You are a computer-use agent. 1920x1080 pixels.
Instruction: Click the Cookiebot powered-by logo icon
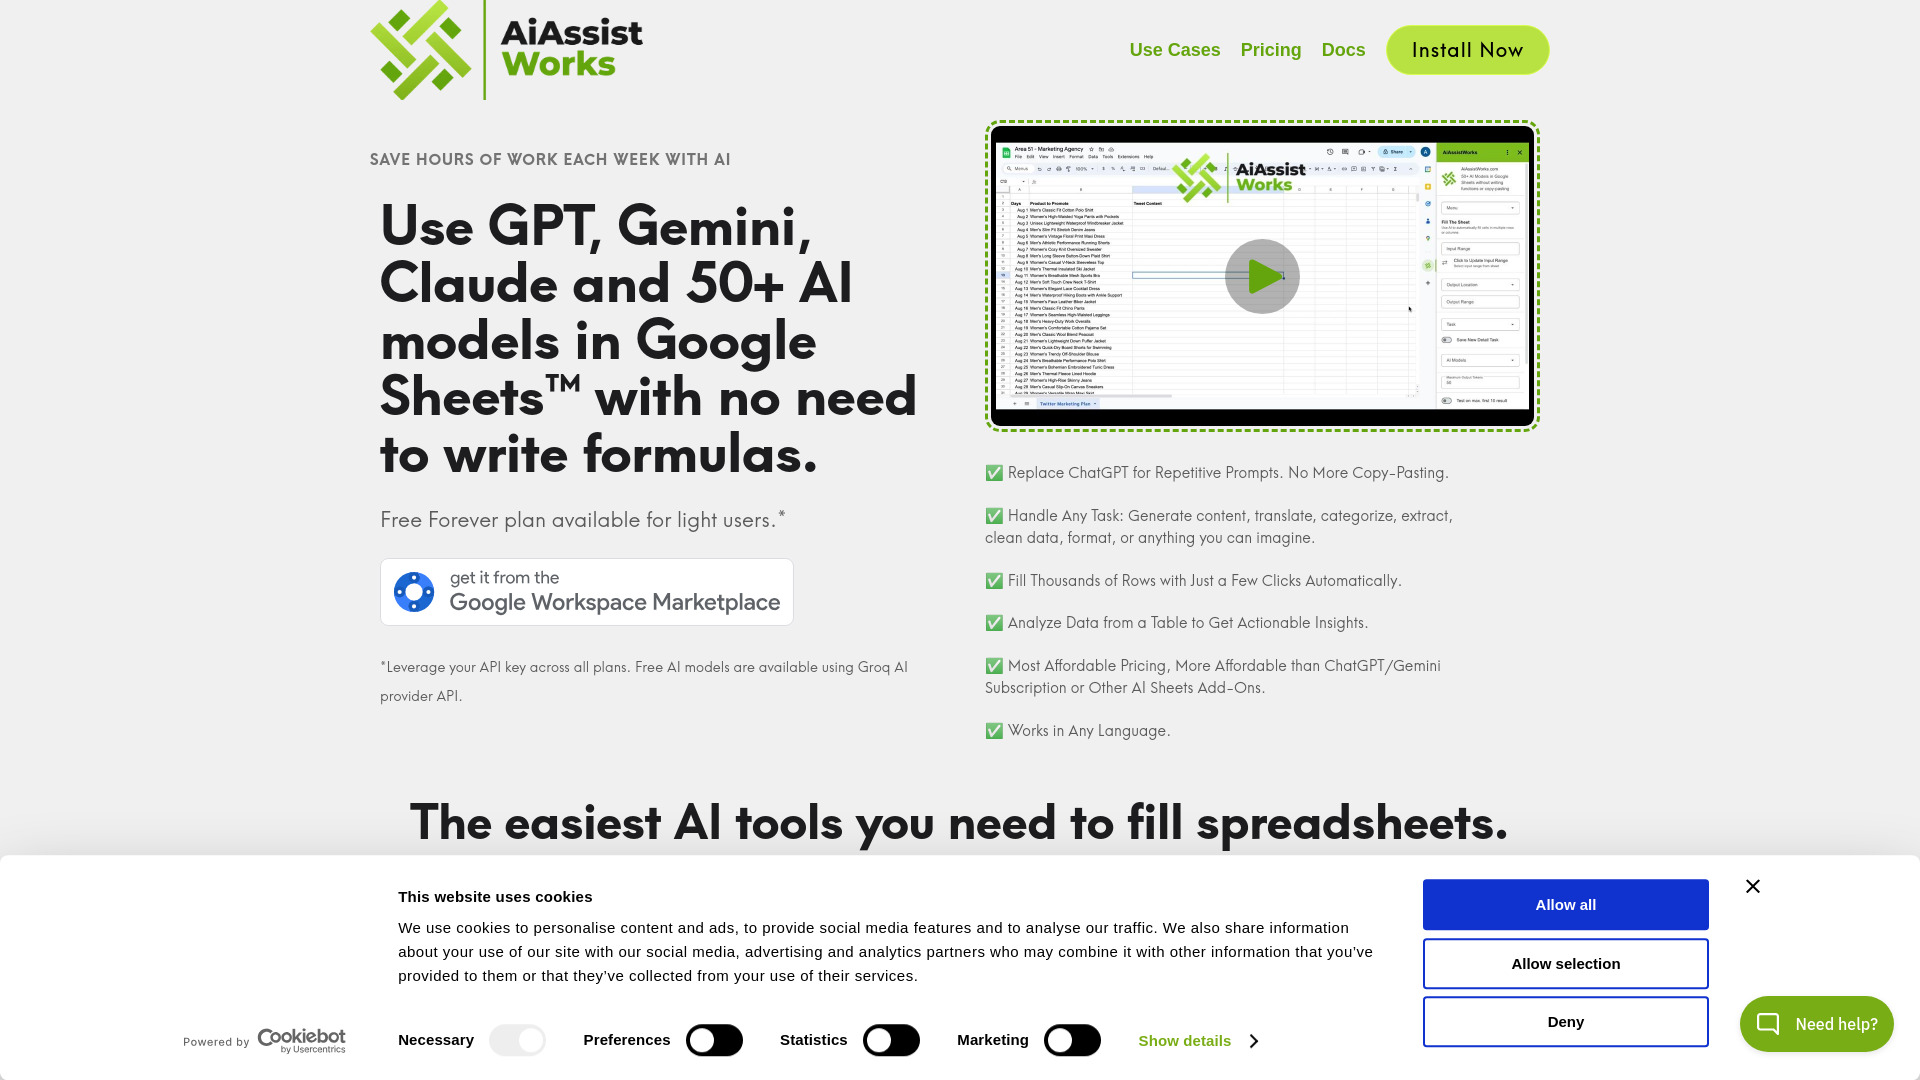264,1042
